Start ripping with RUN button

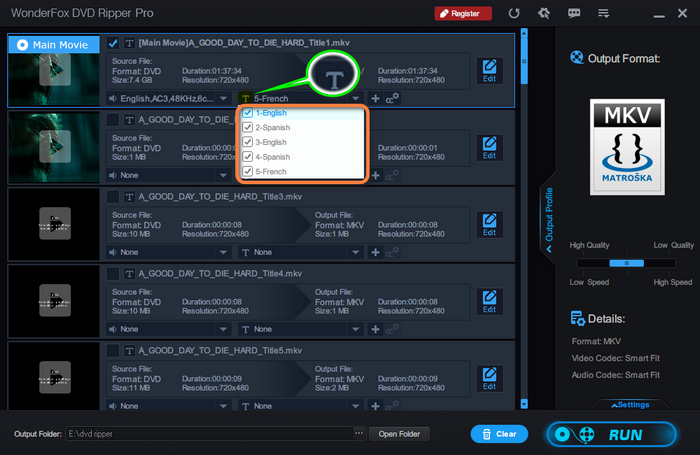click(612, 434)
